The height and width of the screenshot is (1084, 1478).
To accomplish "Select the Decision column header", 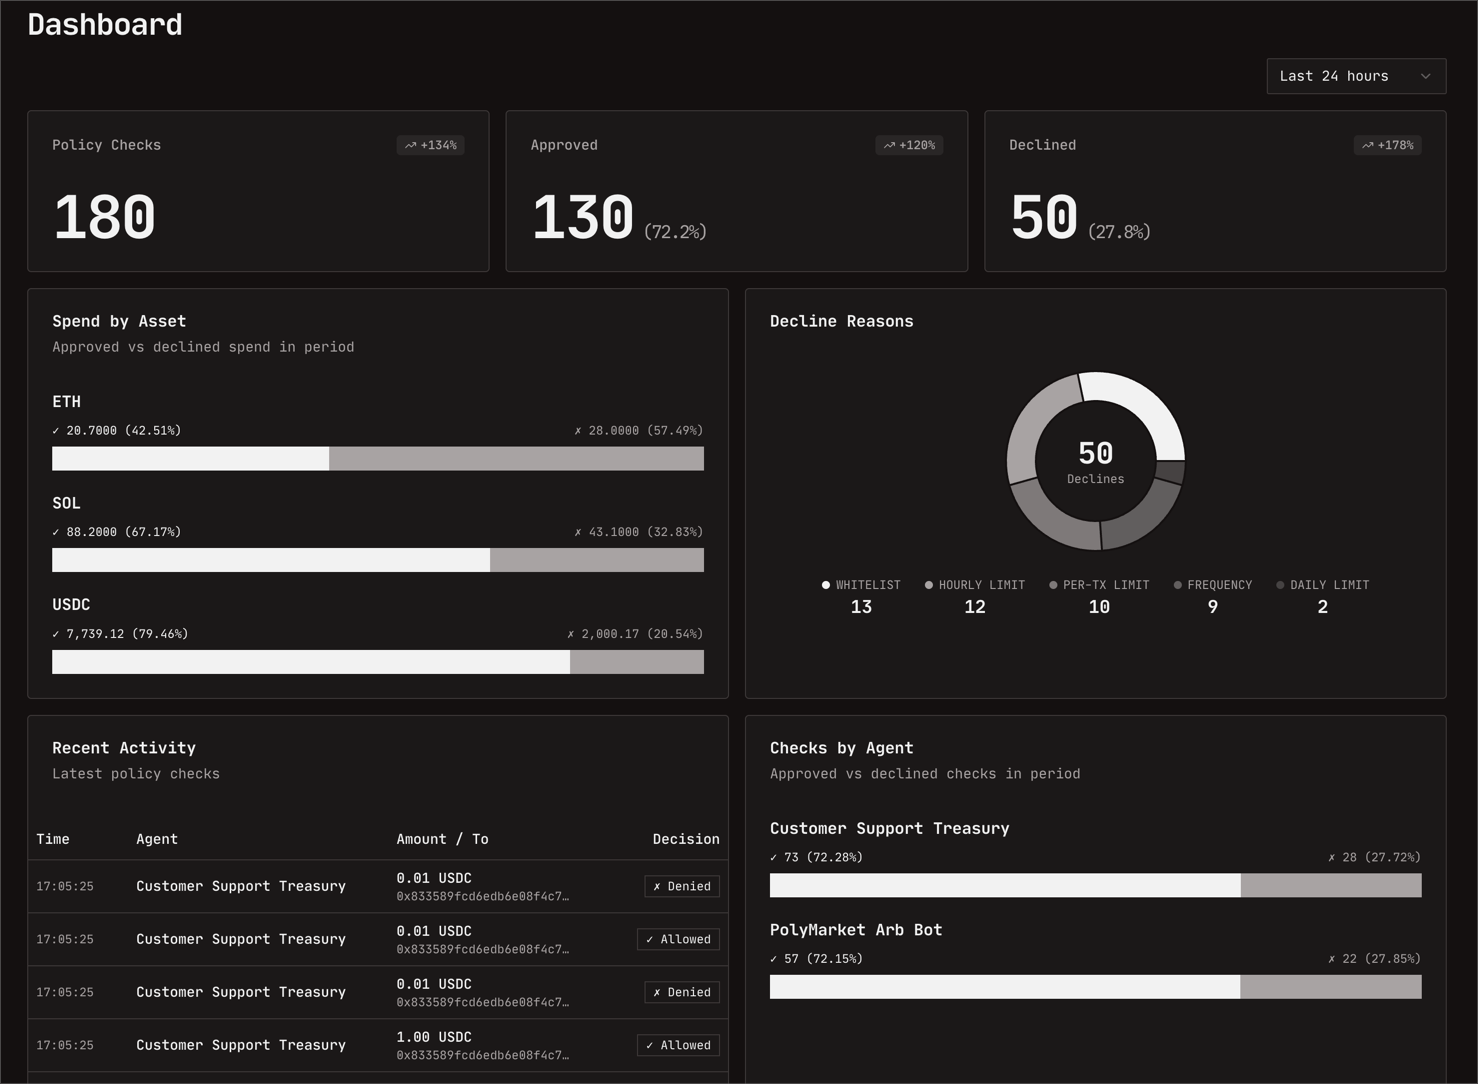I will pyautogui.click(x=686, y=839).
